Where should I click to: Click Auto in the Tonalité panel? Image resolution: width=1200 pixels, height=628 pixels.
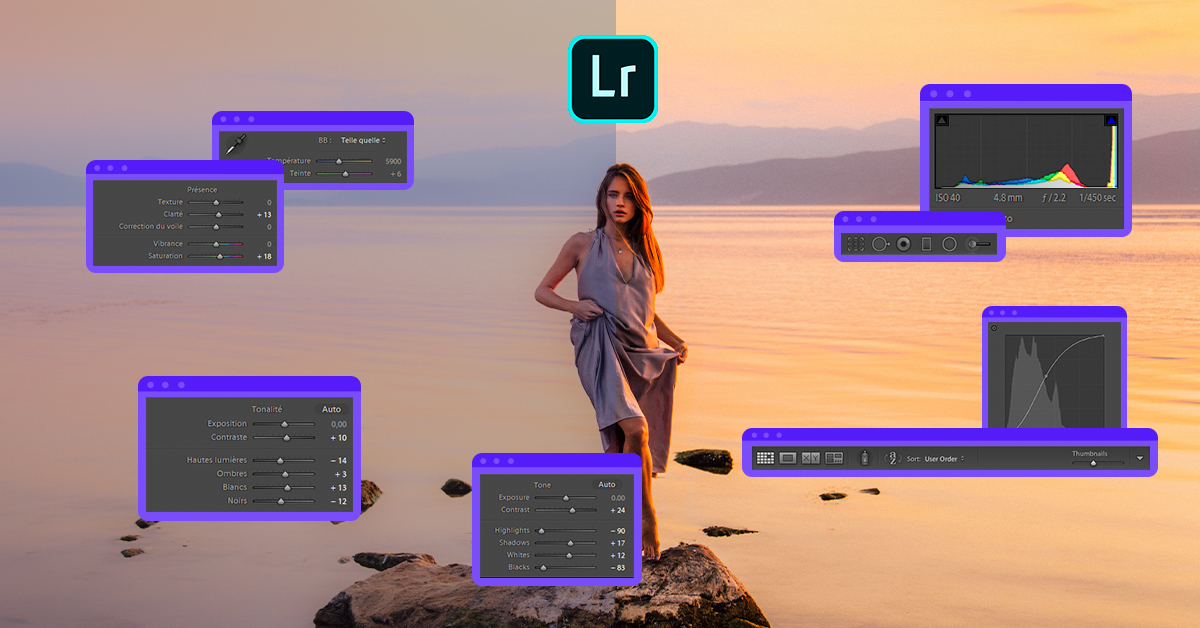pyautogui.click(x=332, y=409)
